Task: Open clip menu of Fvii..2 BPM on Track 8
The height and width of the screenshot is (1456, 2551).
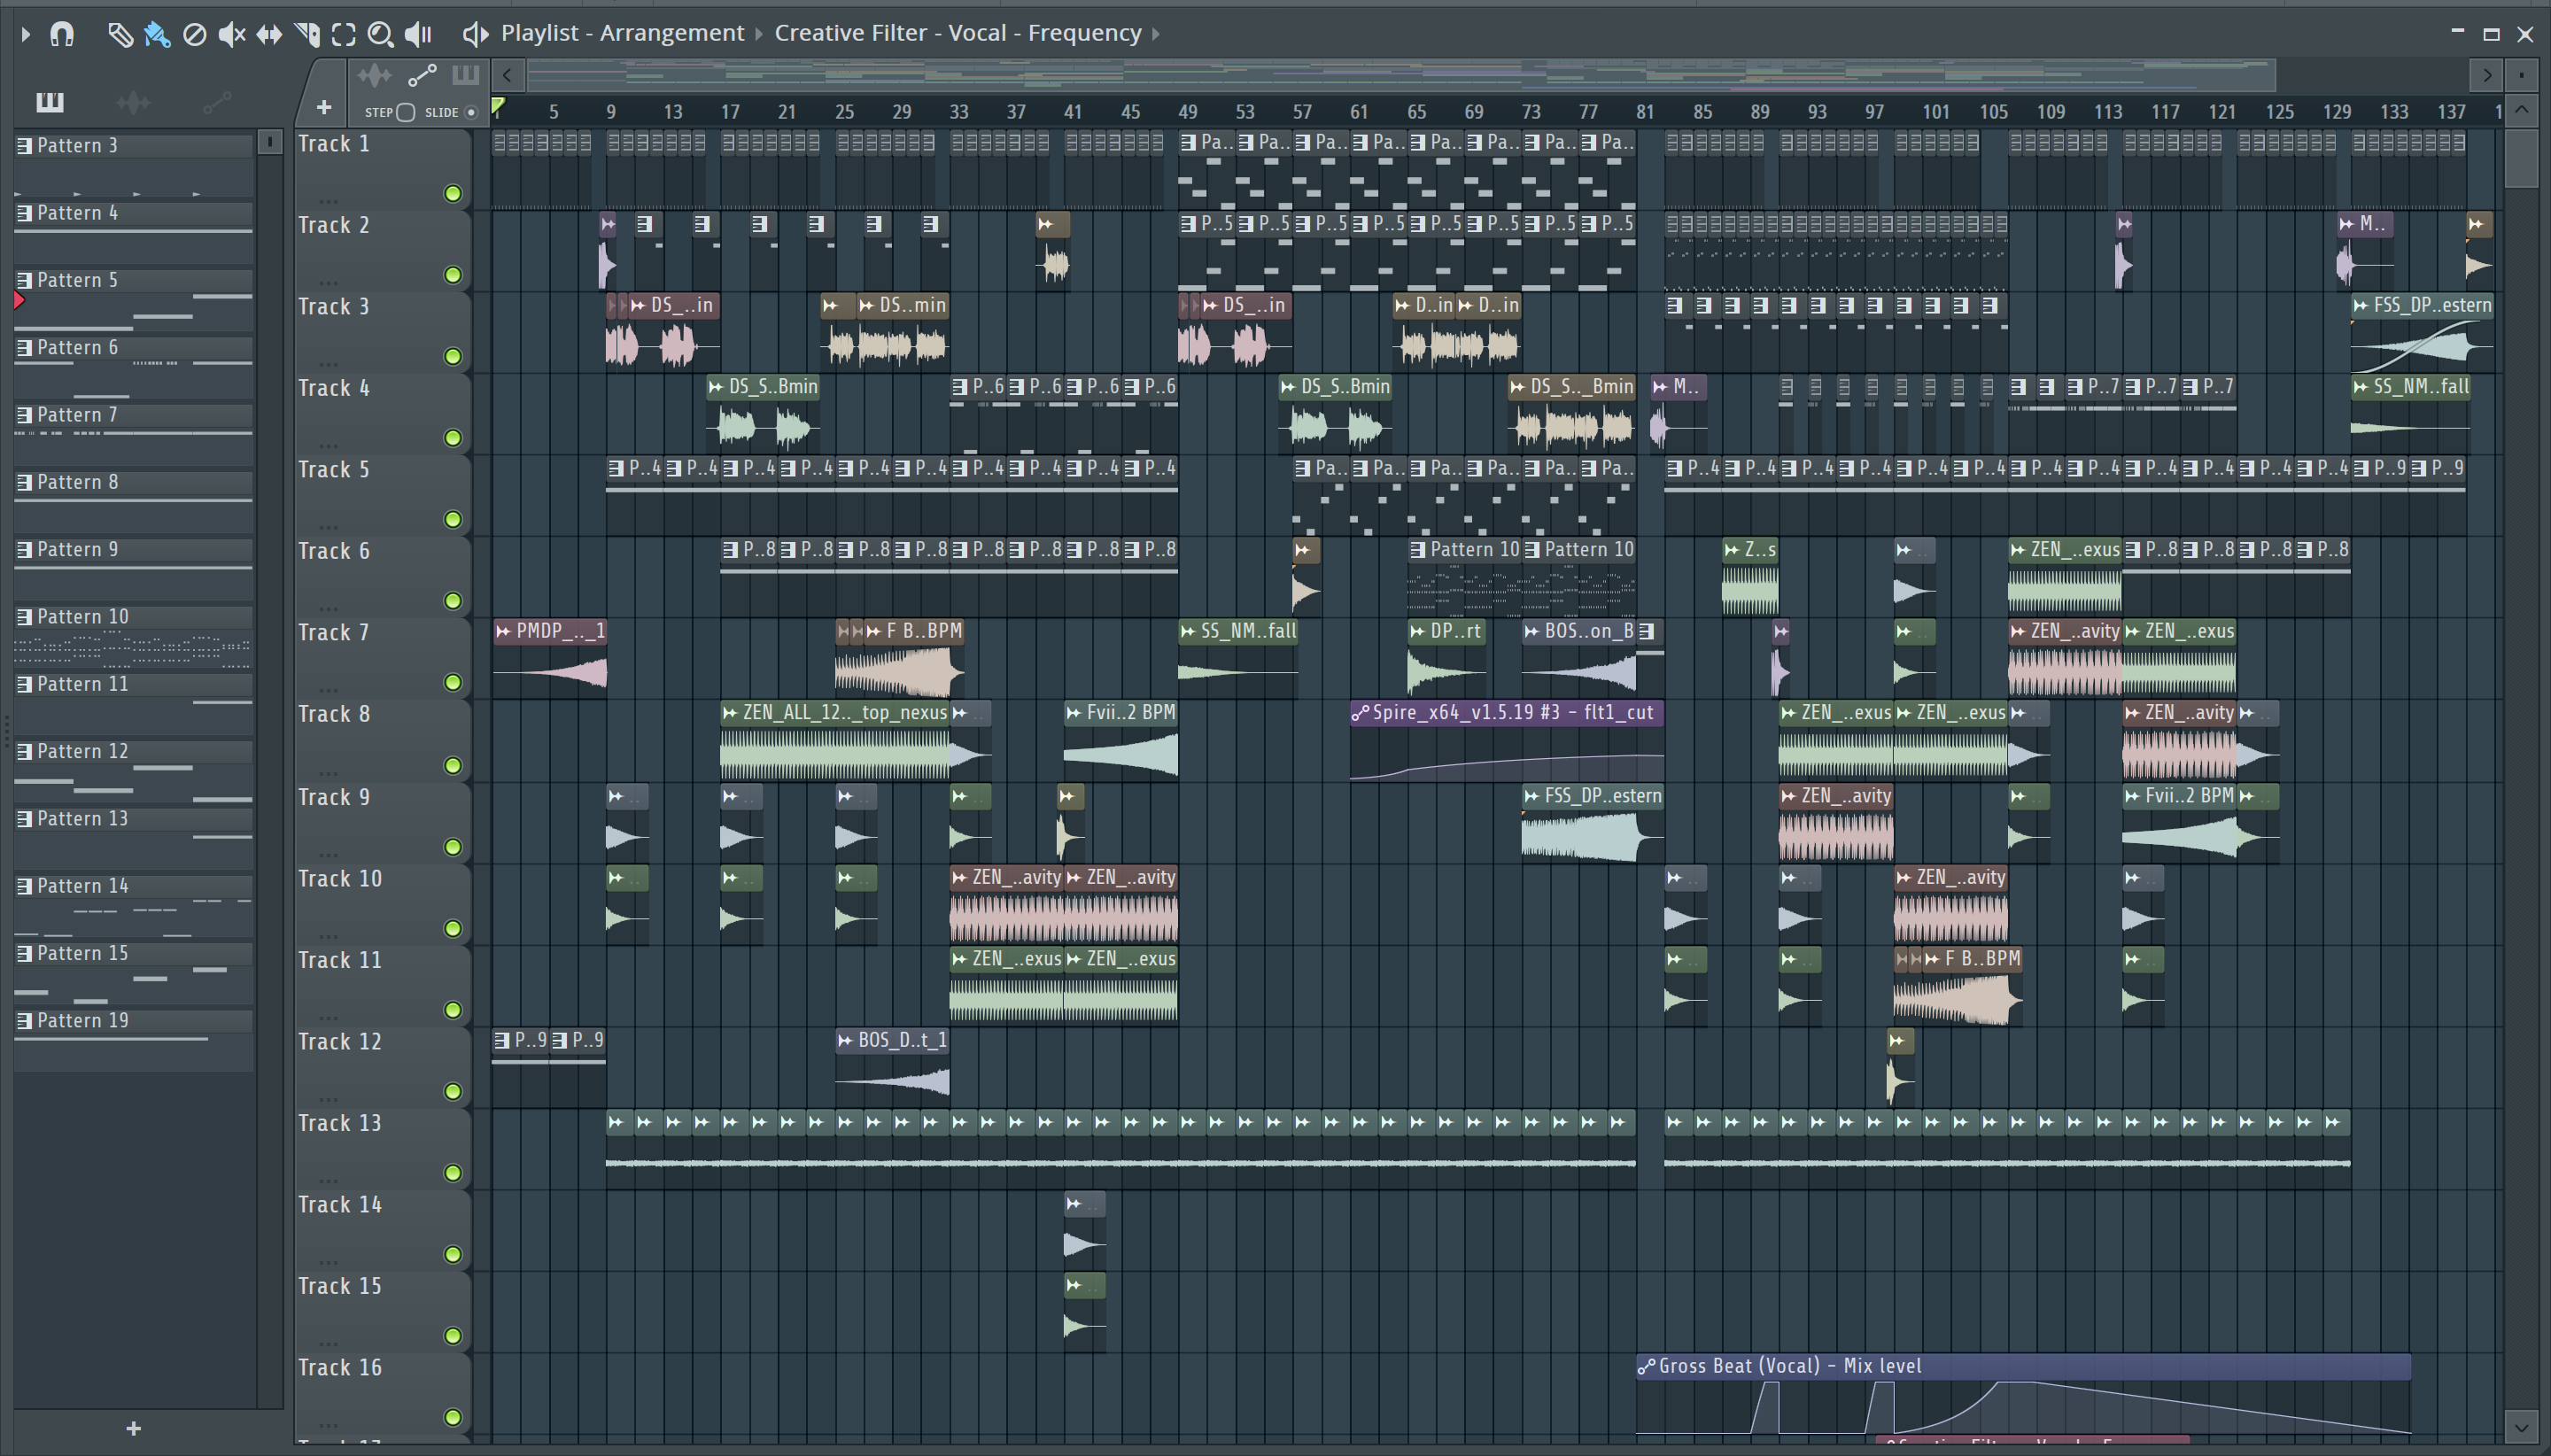Action: click(x=1074, y=713)
